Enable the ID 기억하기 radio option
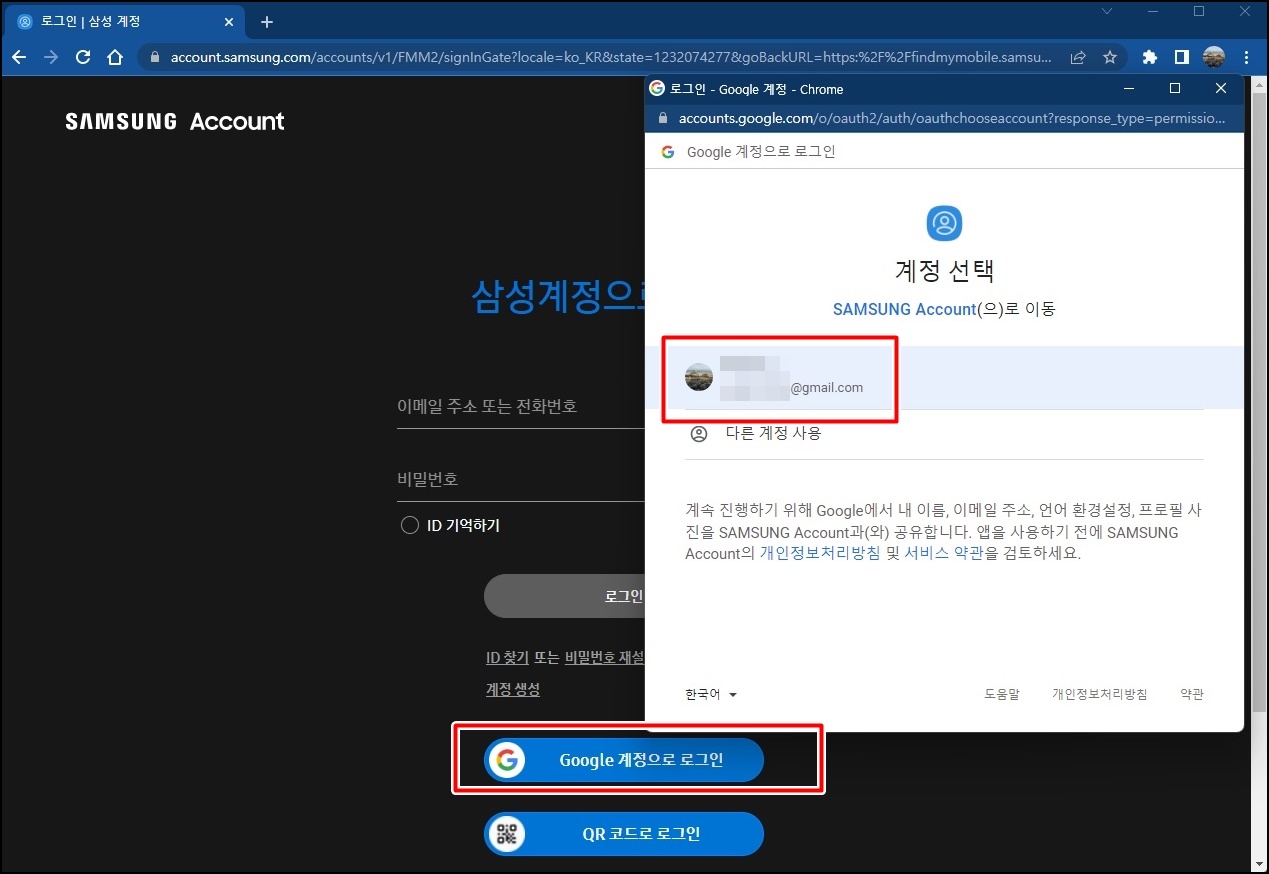The image size is (1269, 874). pos(409,525)
